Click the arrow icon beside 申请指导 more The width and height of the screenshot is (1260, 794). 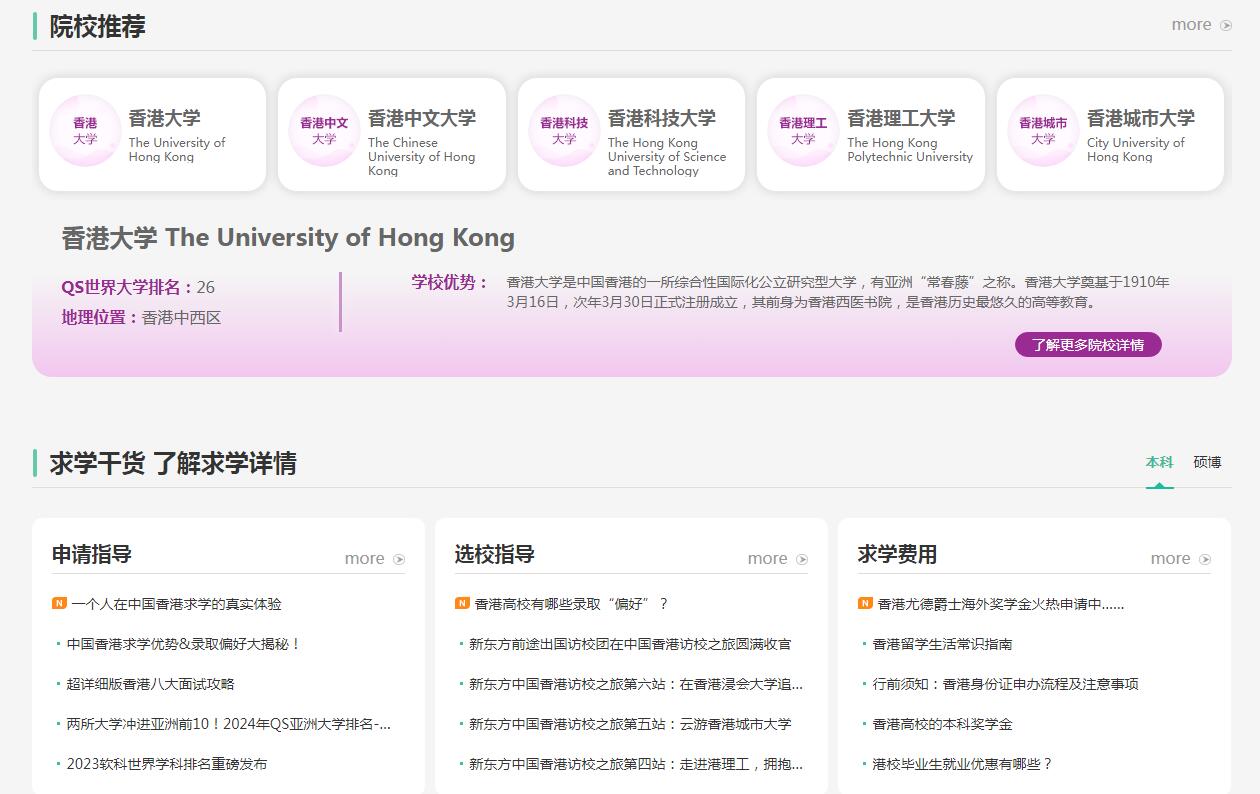click(399, 559)
